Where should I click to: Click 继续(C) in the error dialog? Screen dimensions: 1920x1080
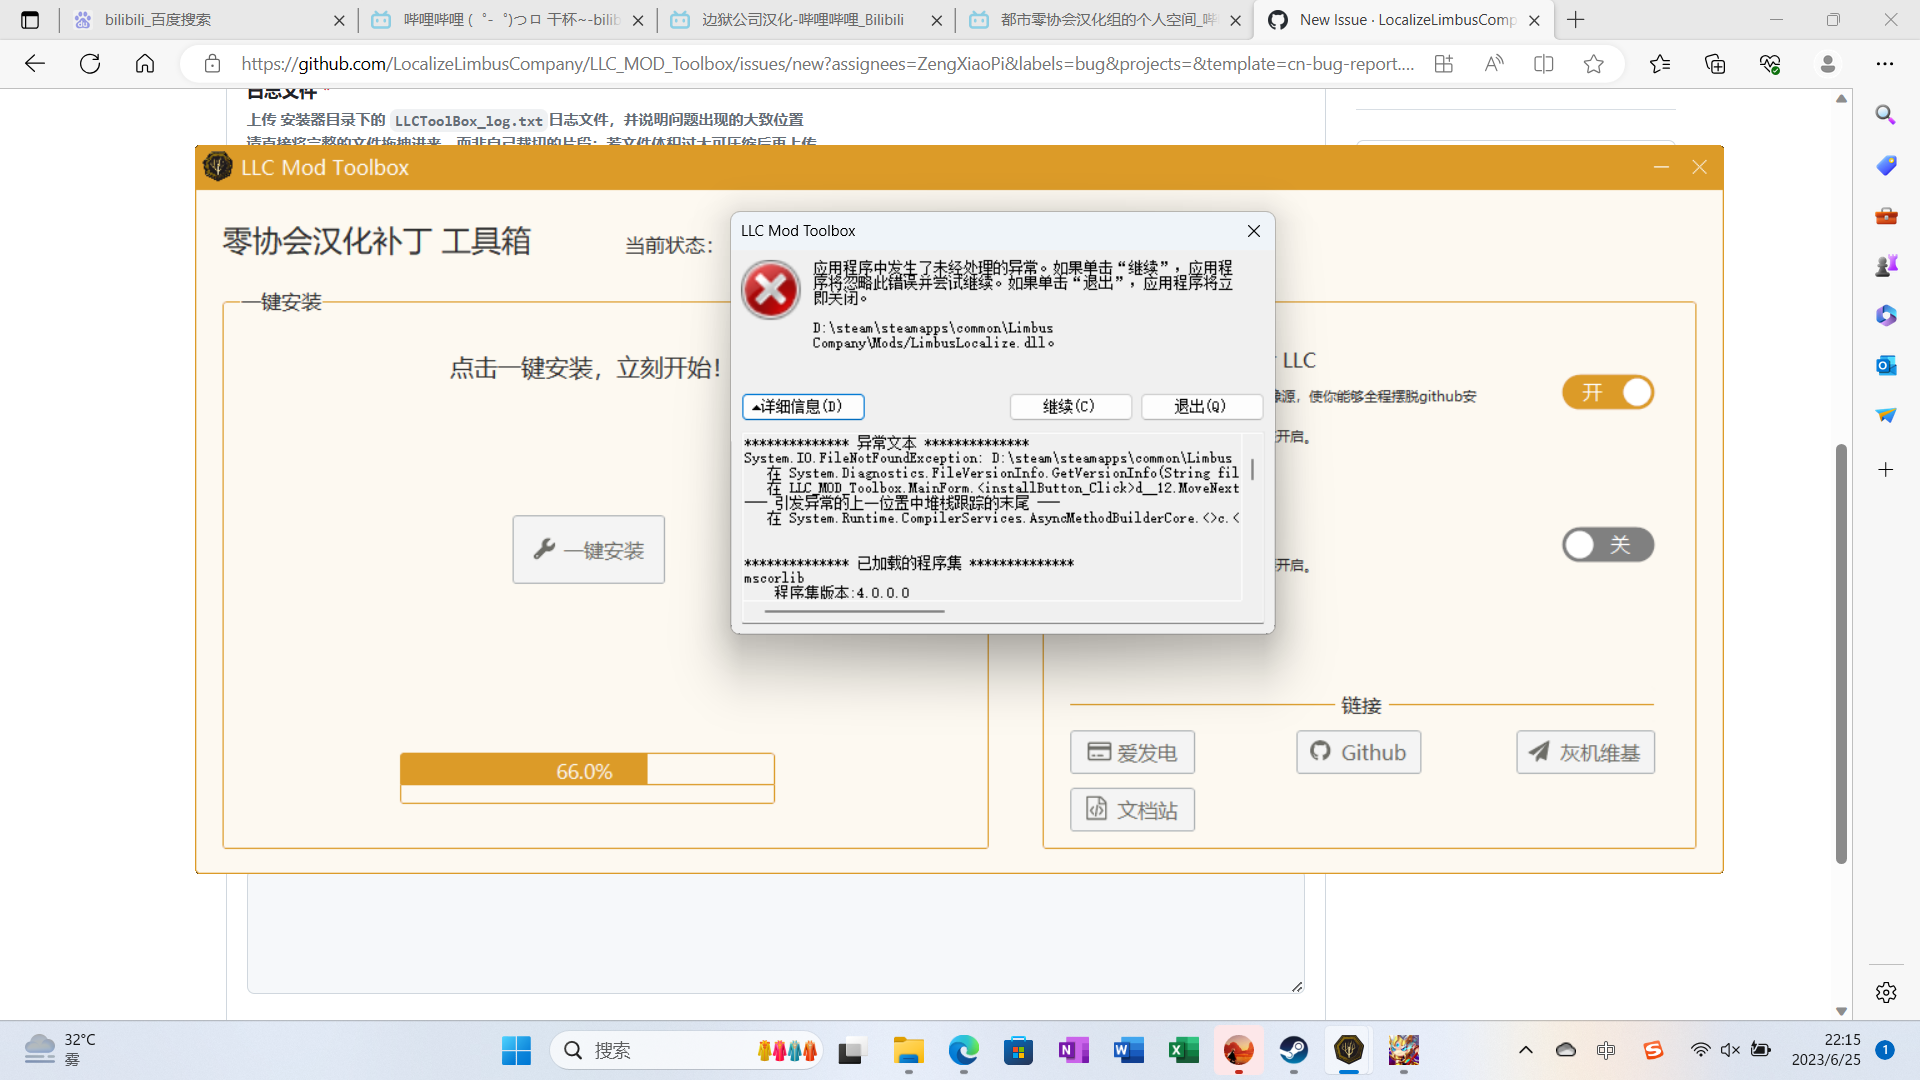coord(1070,406)
